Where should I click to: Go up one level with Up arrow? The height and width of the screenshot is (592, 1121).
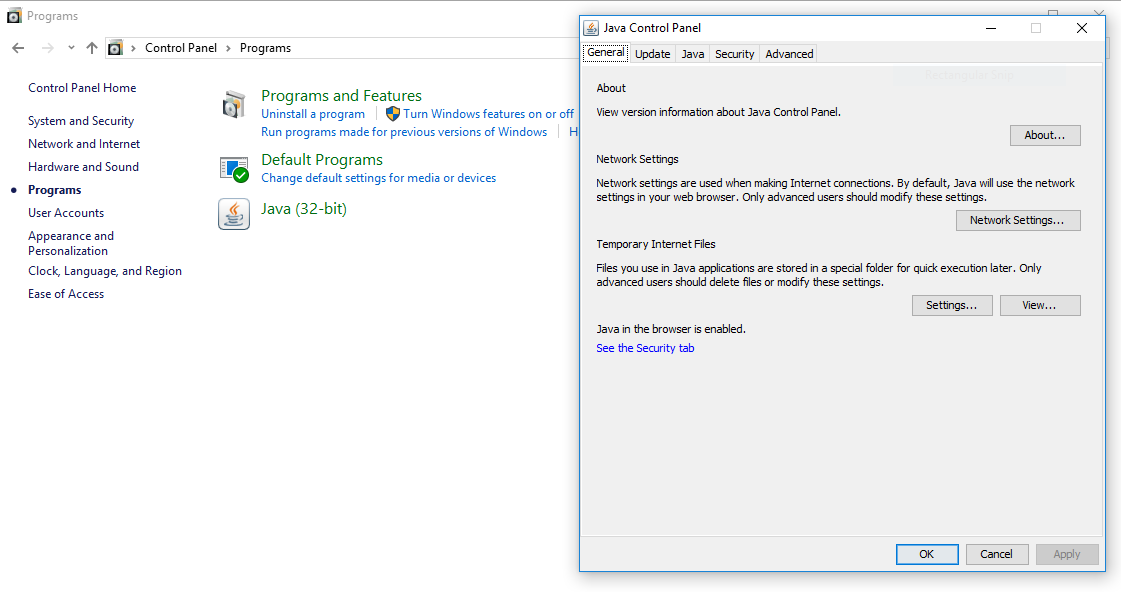[92, 48]
